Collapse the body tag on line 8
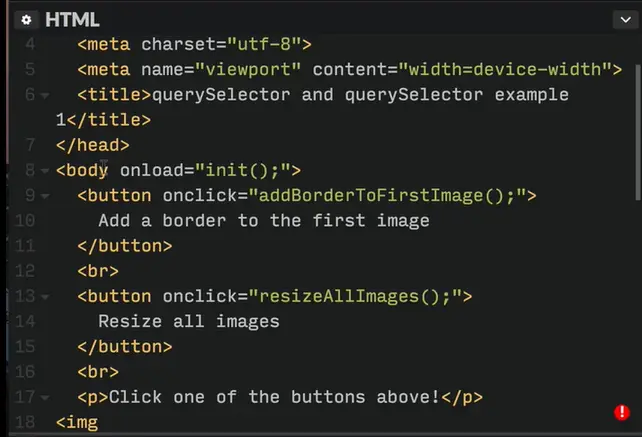This screenshot has width=642, height=437. 45,171
